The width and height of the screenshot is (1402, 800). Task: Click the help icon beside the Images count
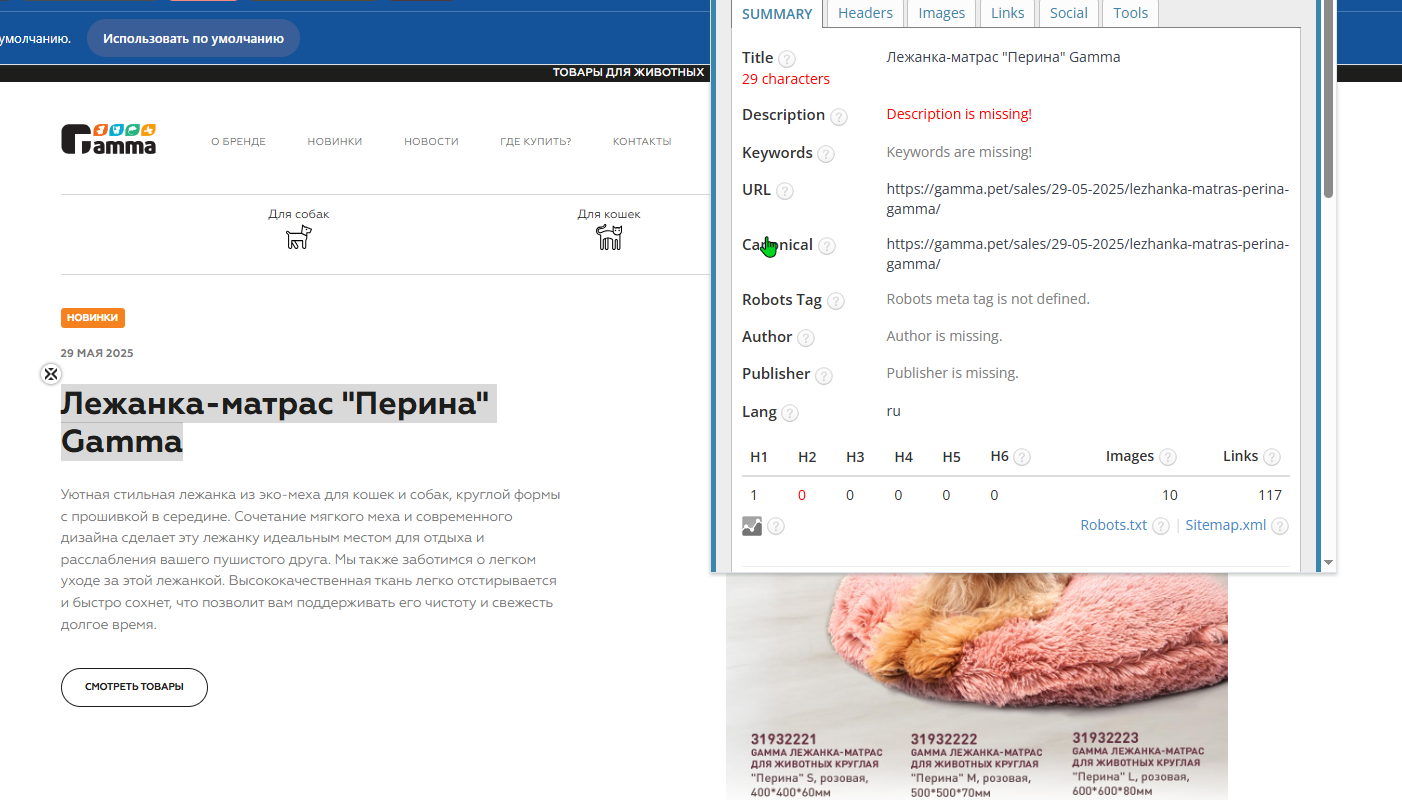point(1167,457)
